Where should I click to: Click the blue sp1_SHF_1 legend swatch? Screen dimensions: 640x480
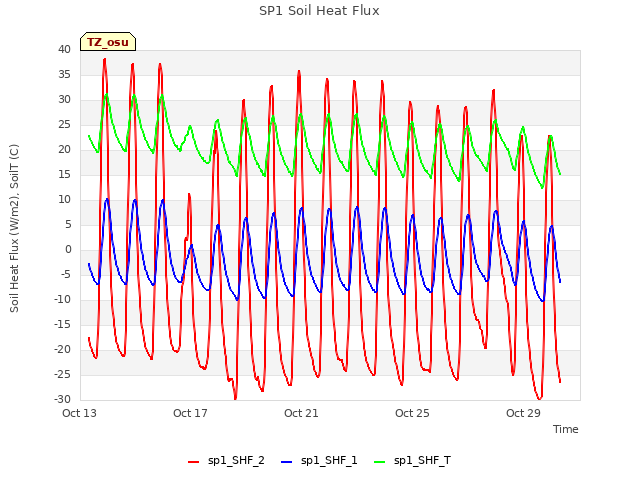(287, 462)
